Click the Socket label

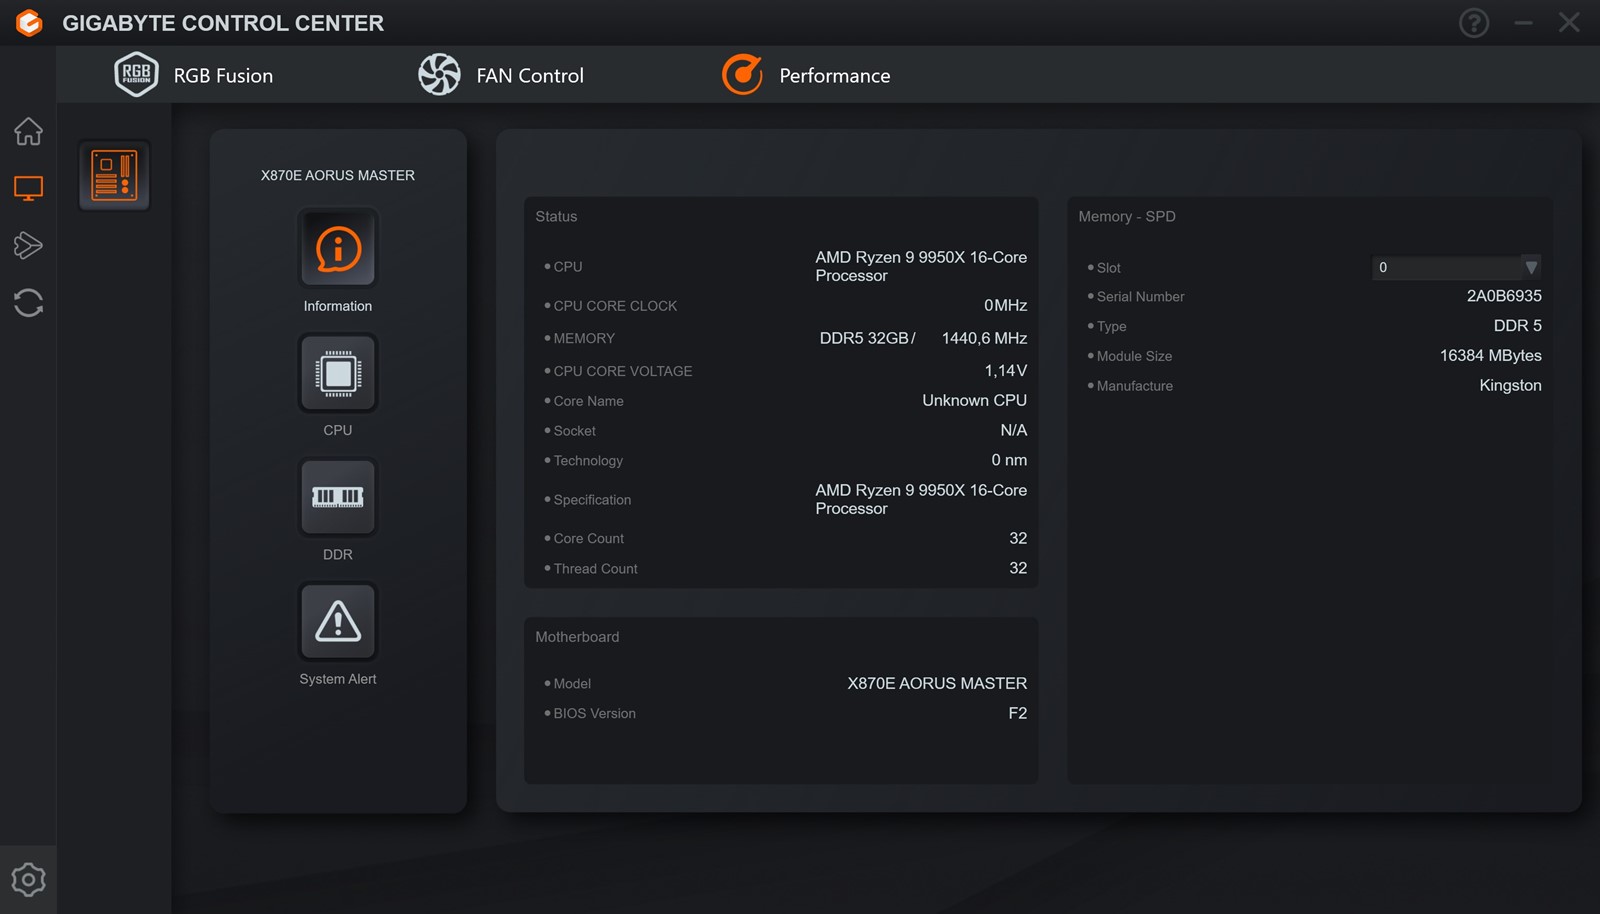point(575,431)
